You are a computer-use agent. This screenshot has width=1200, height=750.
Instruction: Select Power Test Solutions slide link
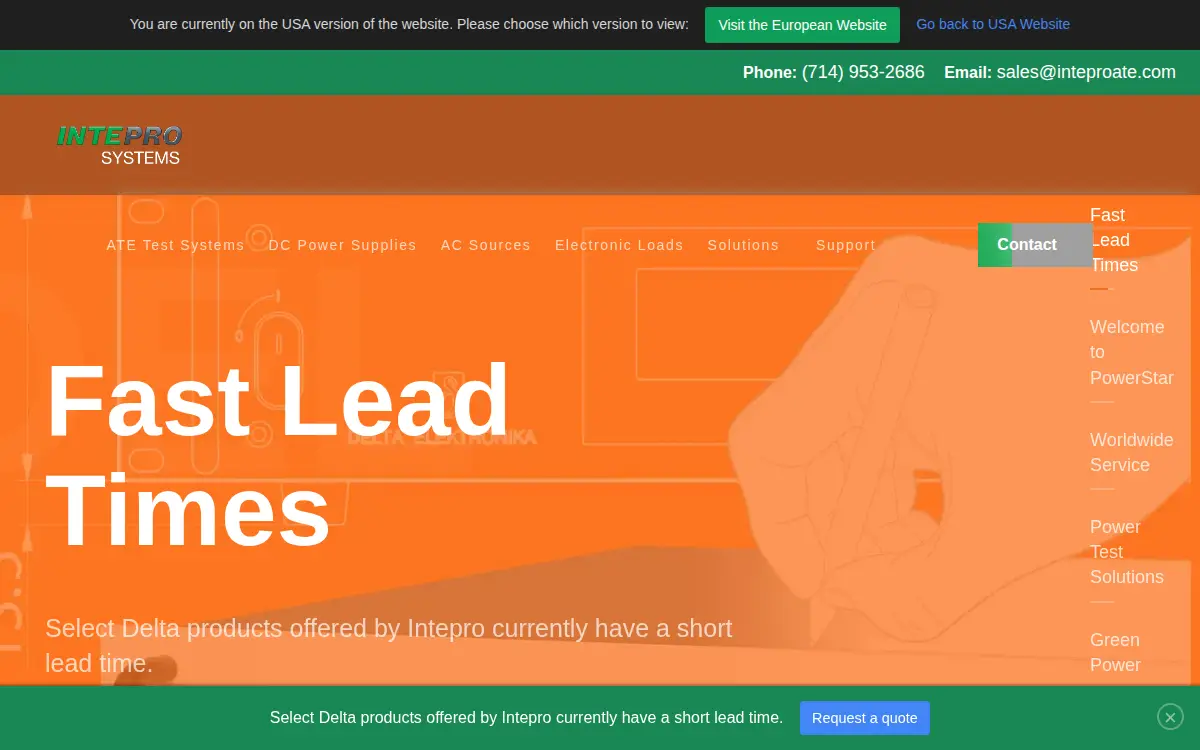pyautogui.click(x=1127, y=552)
